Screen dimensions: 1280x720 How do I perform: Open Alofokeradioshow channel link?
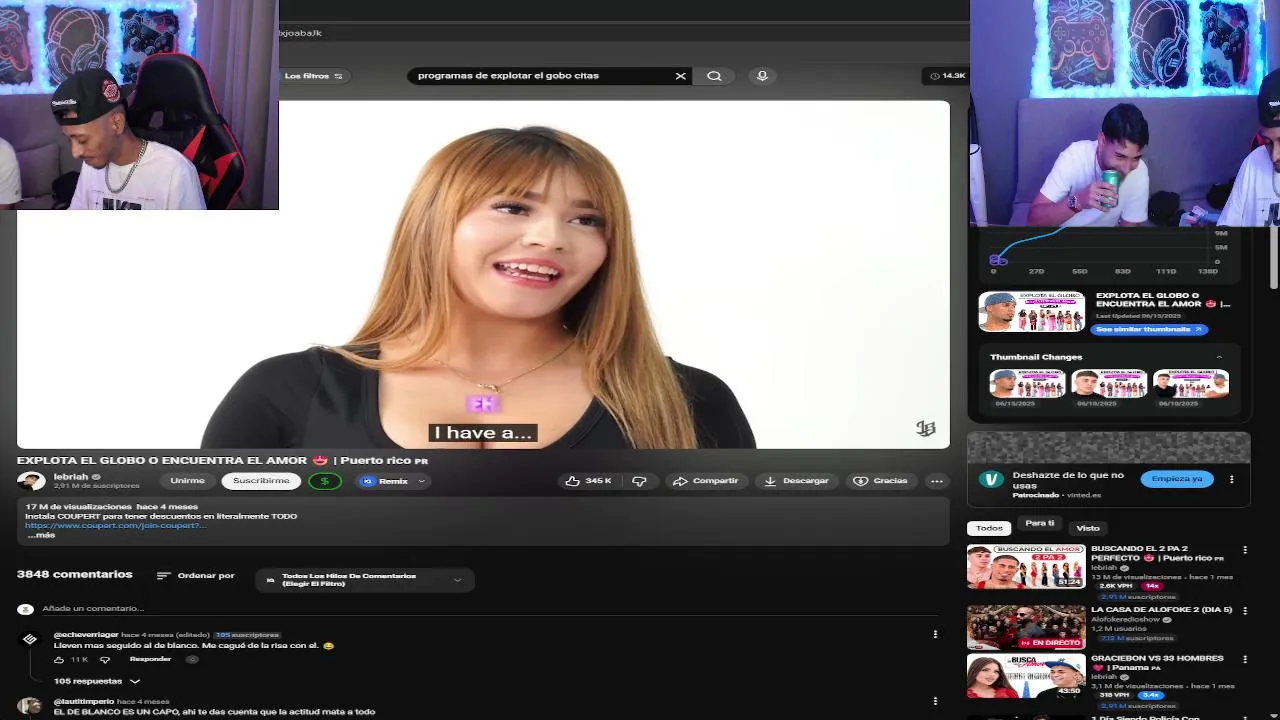[1127, 619]
